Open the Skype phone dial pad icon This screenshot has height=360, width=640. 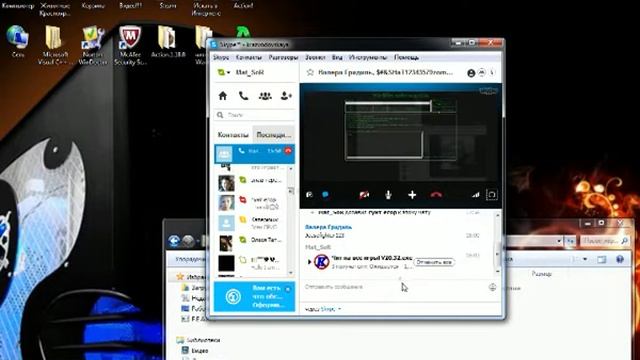click(243, 96)
